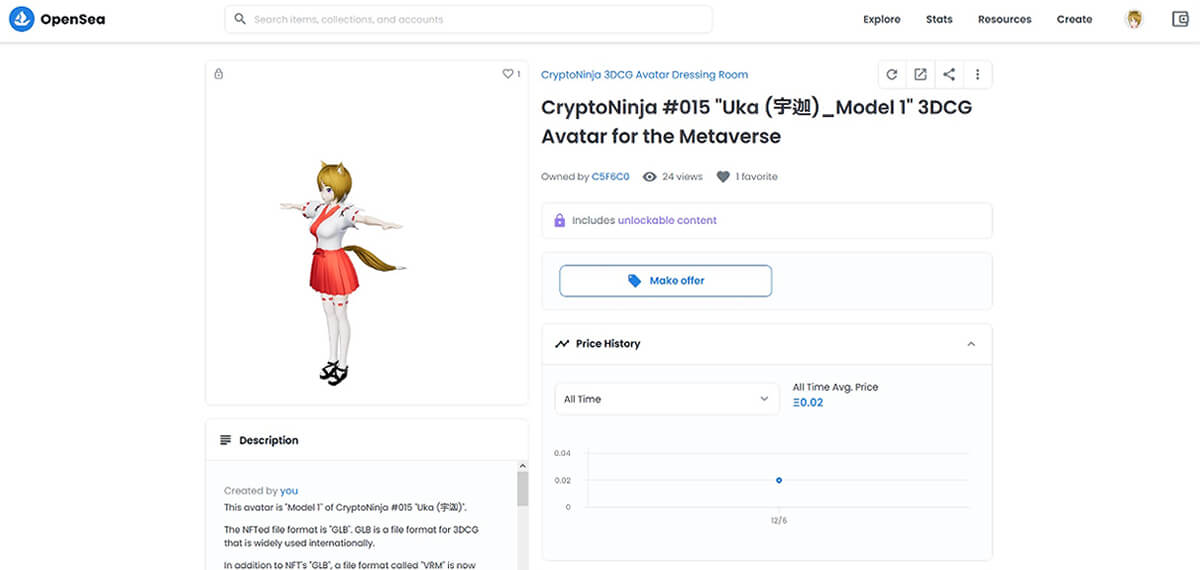Image resolution: width=1200 pixels, height=570 pixels.
Task: Open the wallet icon
Action: (x=1180, y=19)
